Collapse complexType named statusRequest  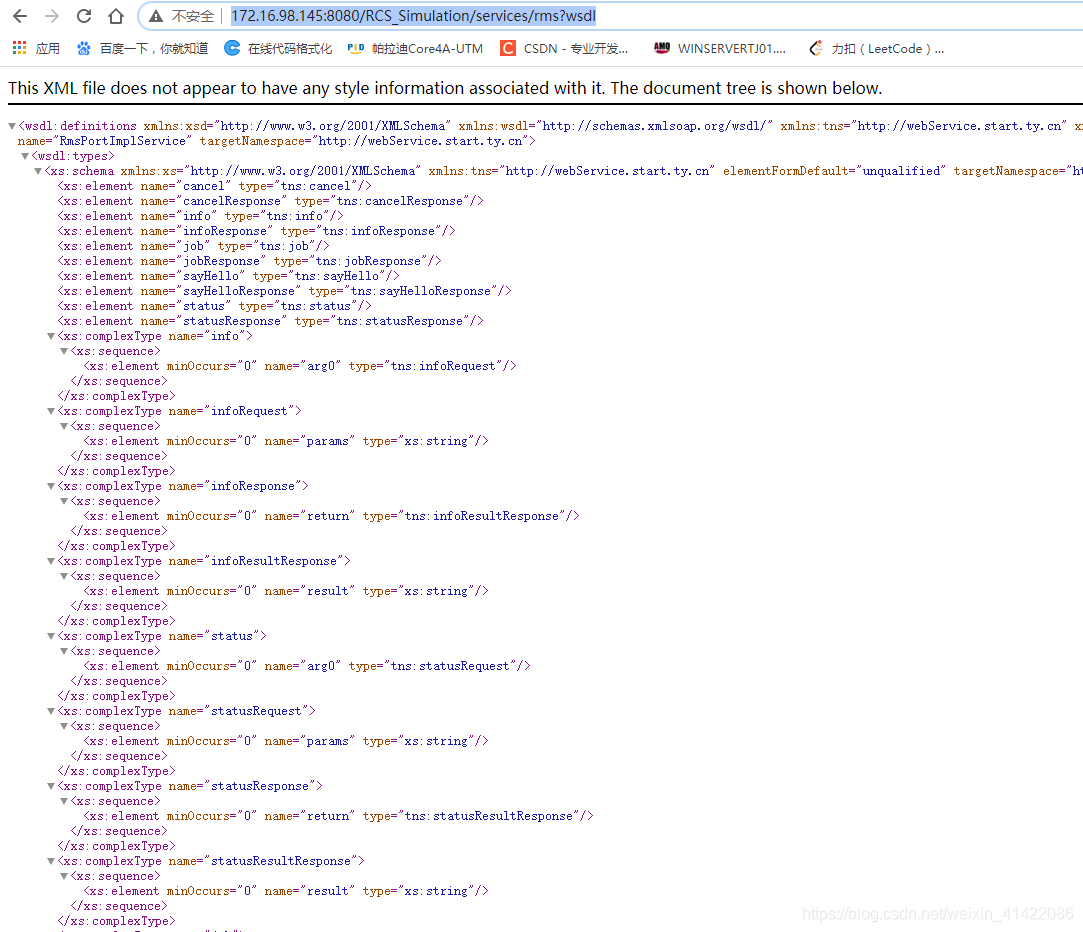tap(50, 711)
